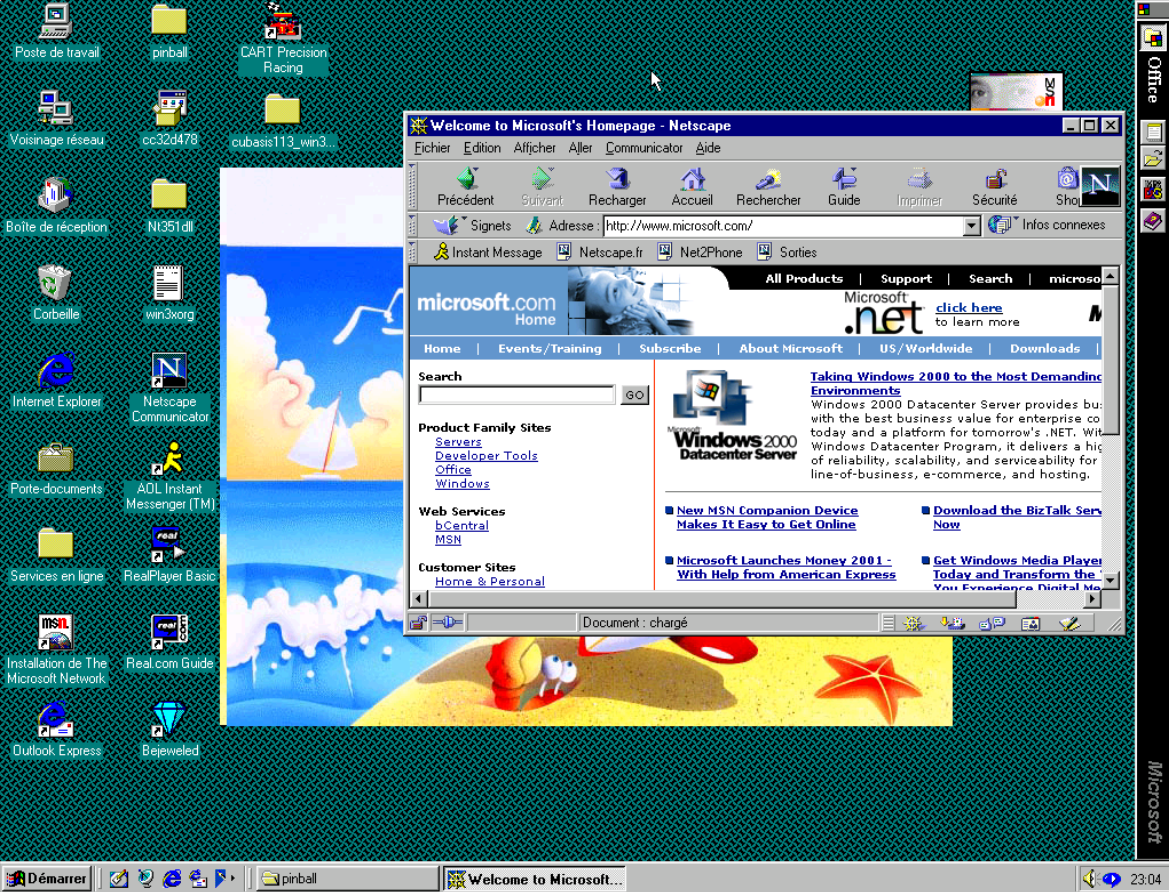Select the Outlook Express desktop icon
This screenshot has width=1169, height=892.
(x=57, y=729)
